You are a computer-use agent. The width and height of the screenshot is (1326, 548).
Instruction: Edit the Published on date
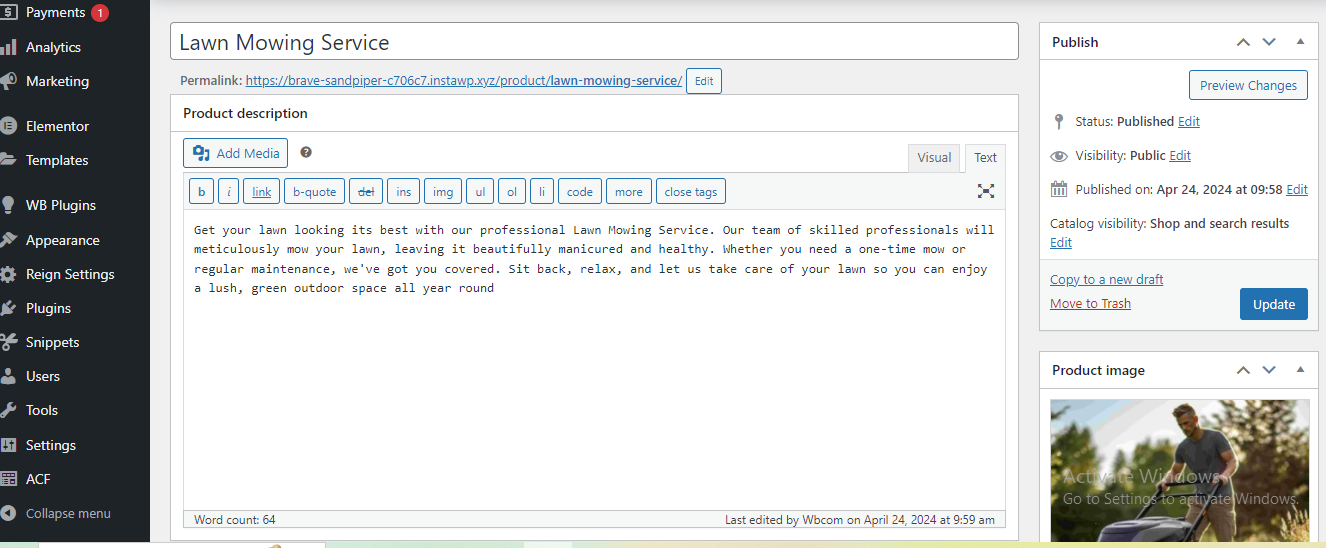pyautogui.click(x=1297, y=189)
